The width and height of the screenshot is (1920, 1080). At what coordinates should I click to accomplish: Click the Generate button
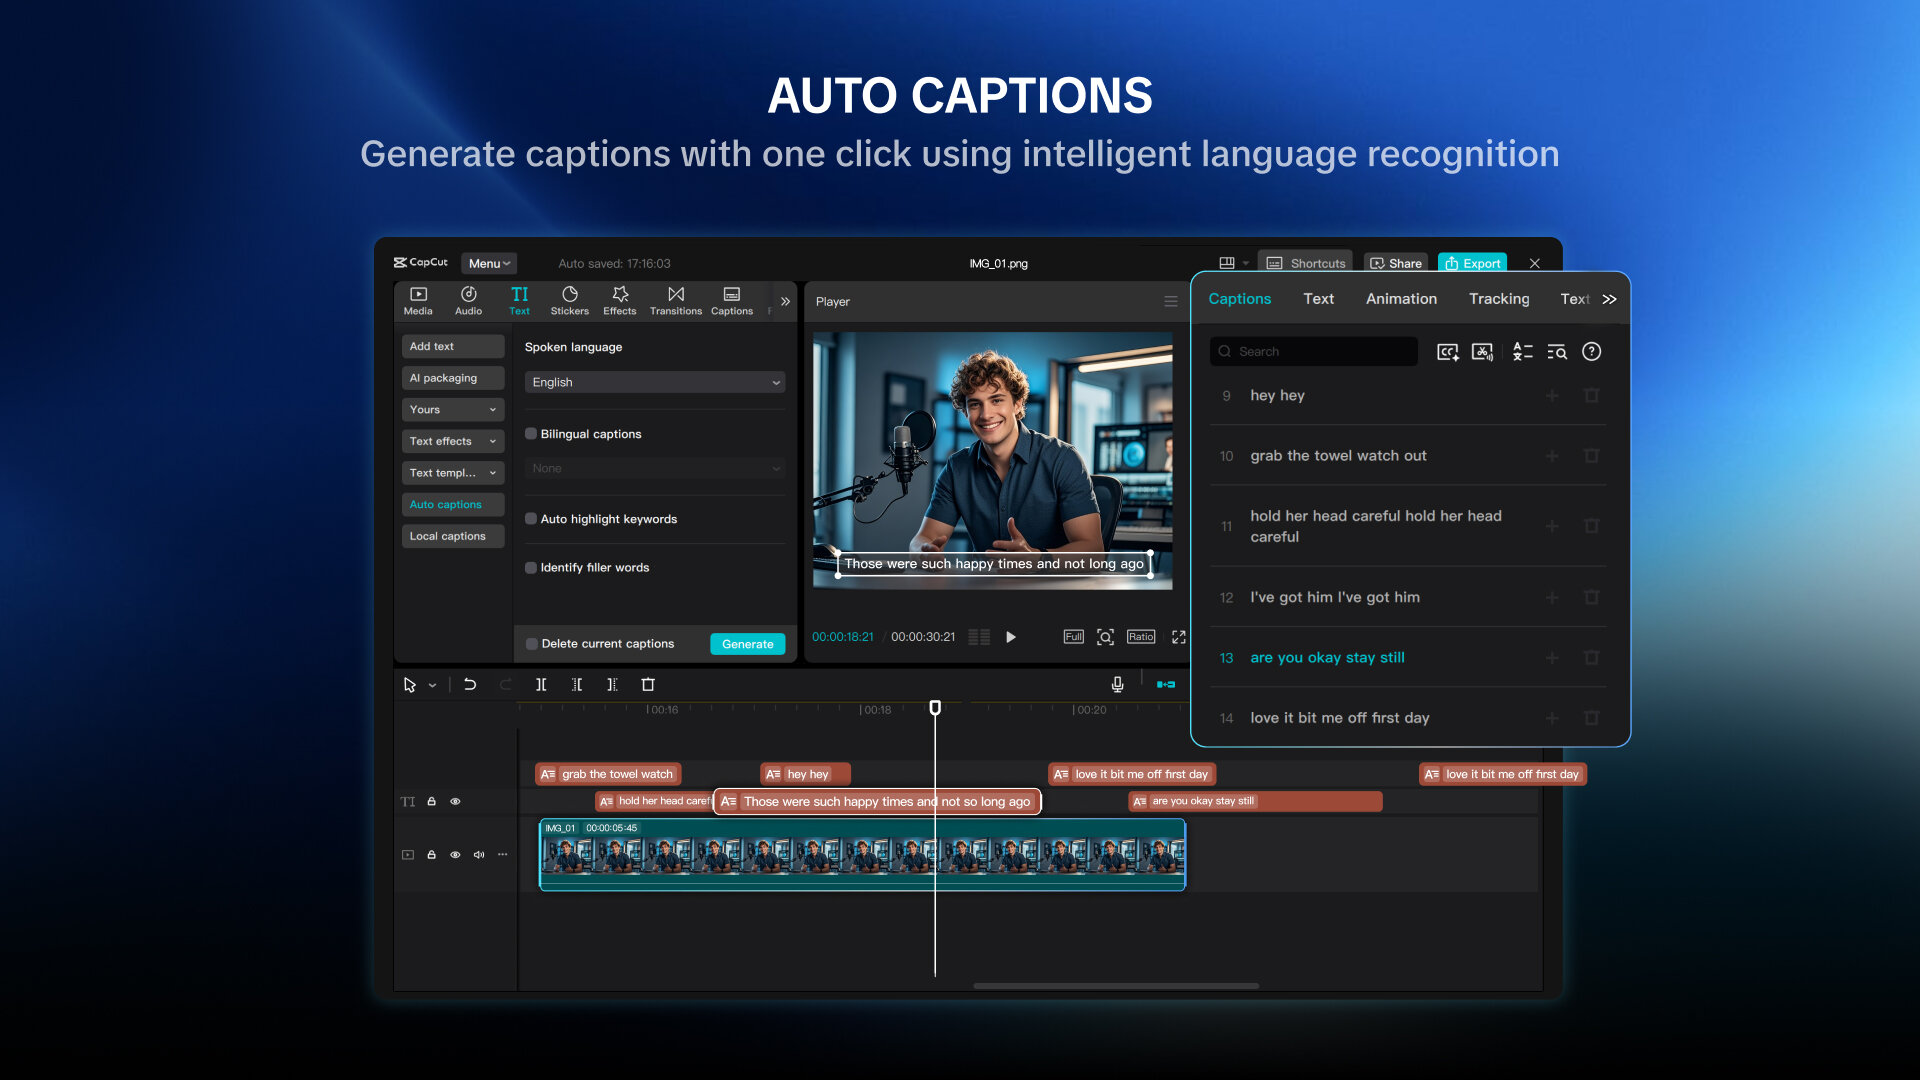[748, 644]
